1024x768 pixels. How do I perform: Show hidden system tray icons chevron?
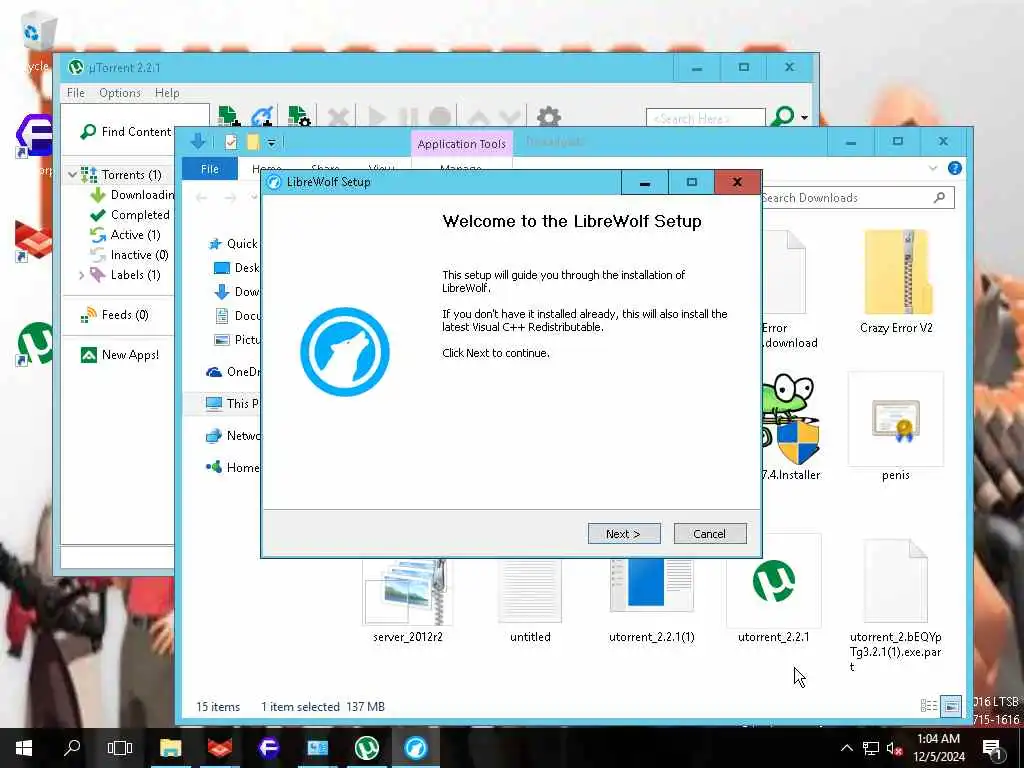[846, 748]
